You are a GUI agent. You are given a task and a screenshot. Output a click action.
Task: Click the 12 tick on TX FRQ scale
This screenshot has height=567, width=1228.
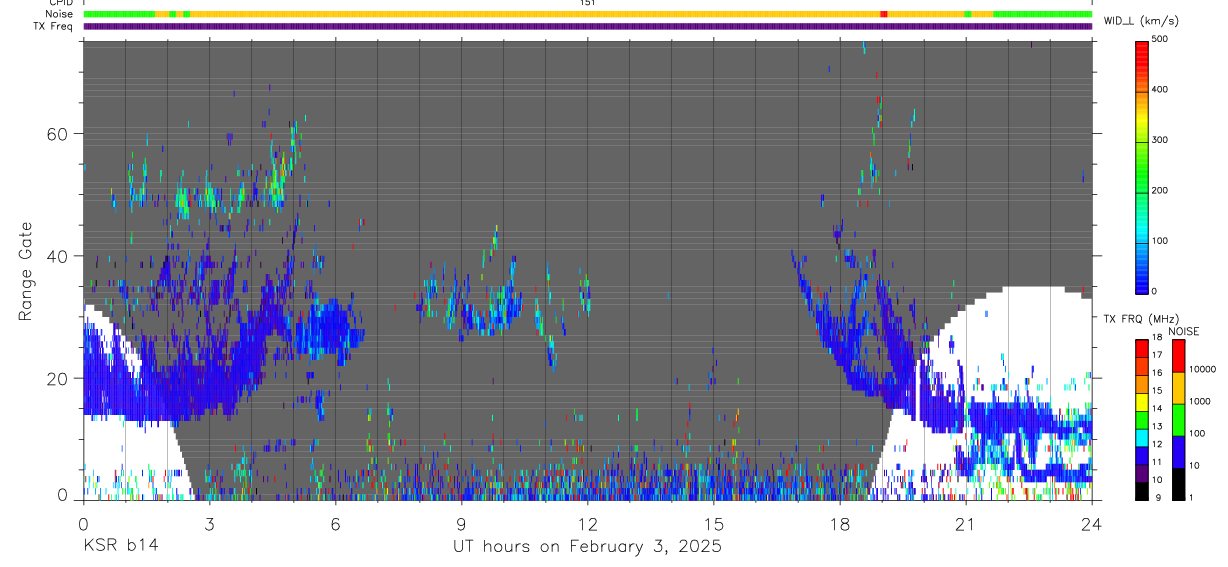(1157, 444)
